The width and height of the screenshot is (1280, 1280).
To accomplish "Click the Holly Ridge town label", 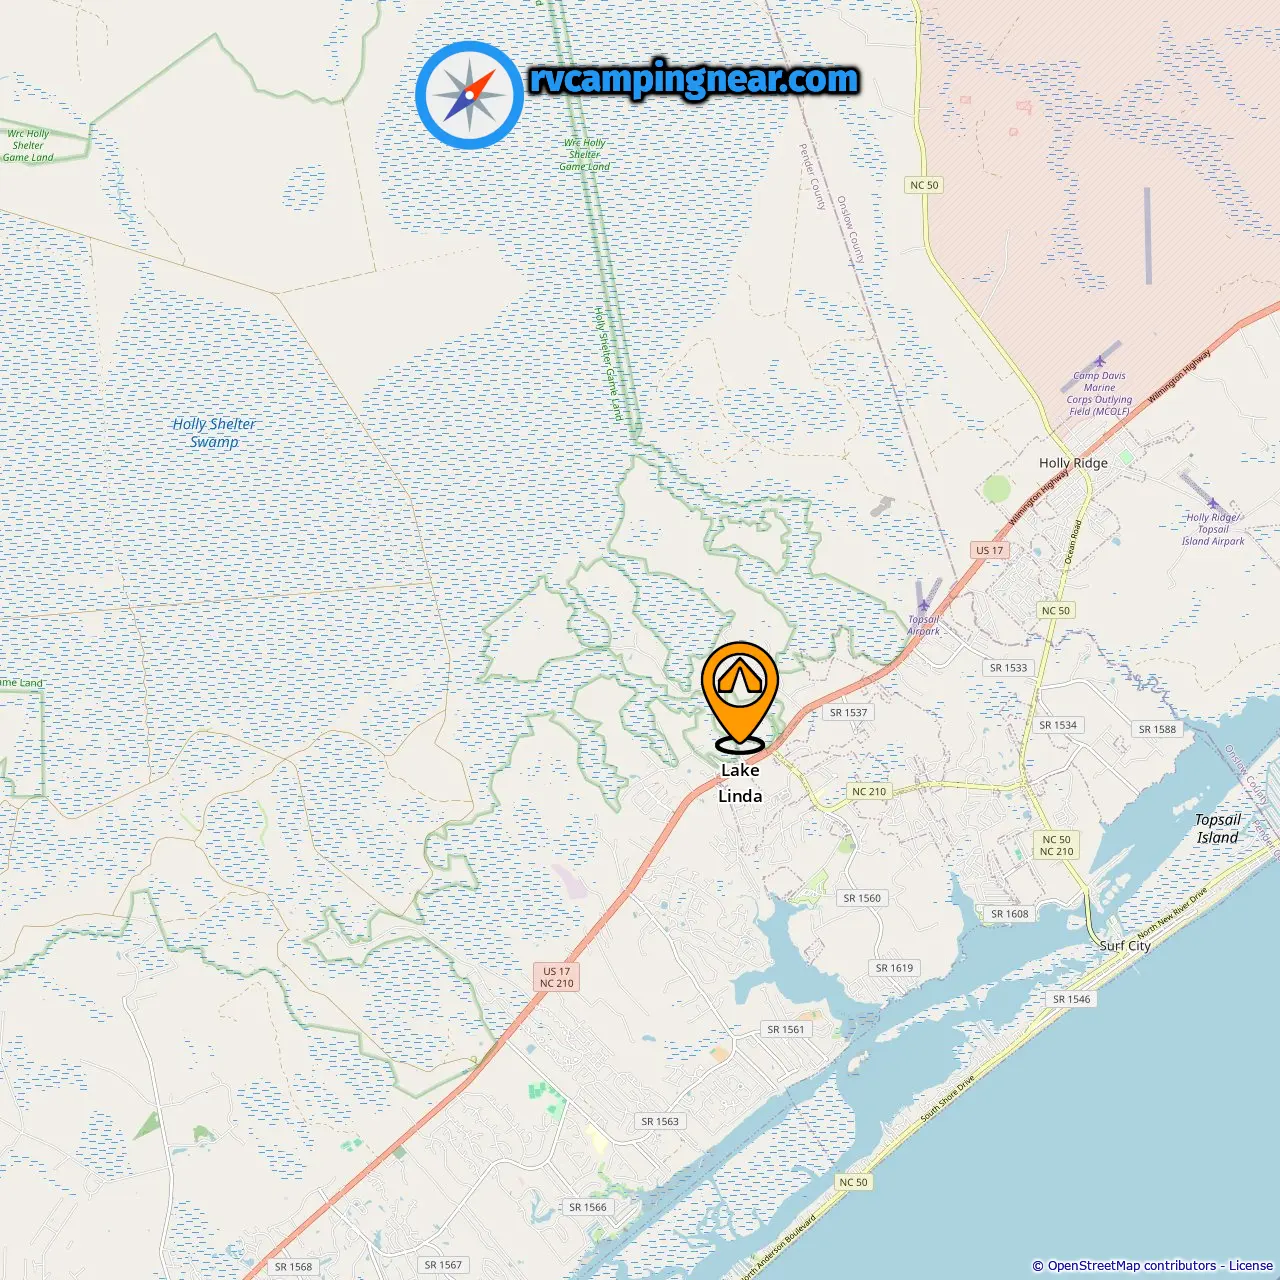I will coord(1073,463).
